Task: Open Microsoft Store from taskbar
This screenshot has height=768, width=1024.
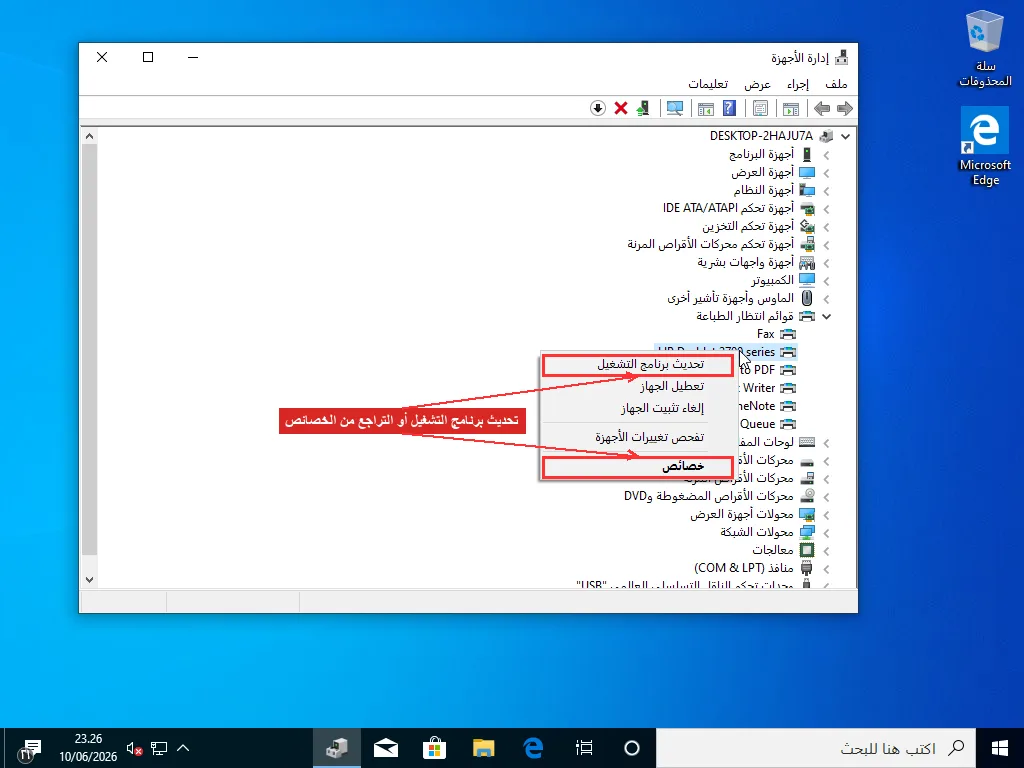Action: (x=434, y=748)
